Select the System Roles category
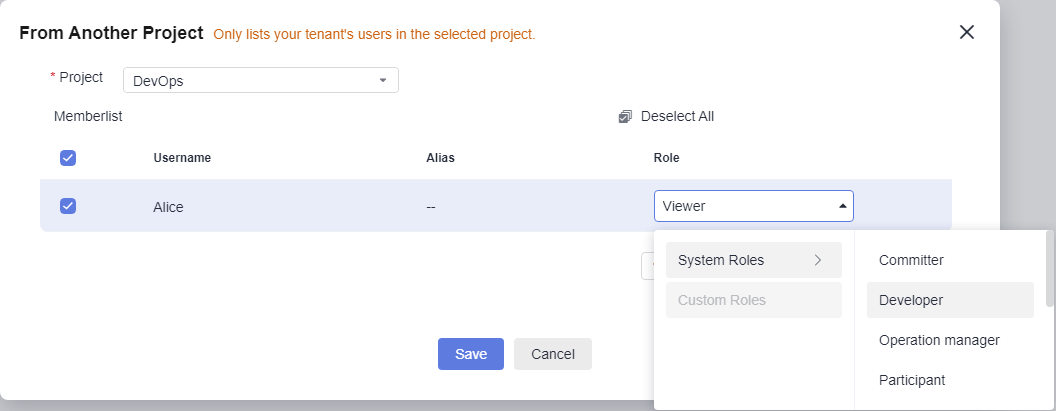This screenshot has width=1056, height=411. [754, 260]
